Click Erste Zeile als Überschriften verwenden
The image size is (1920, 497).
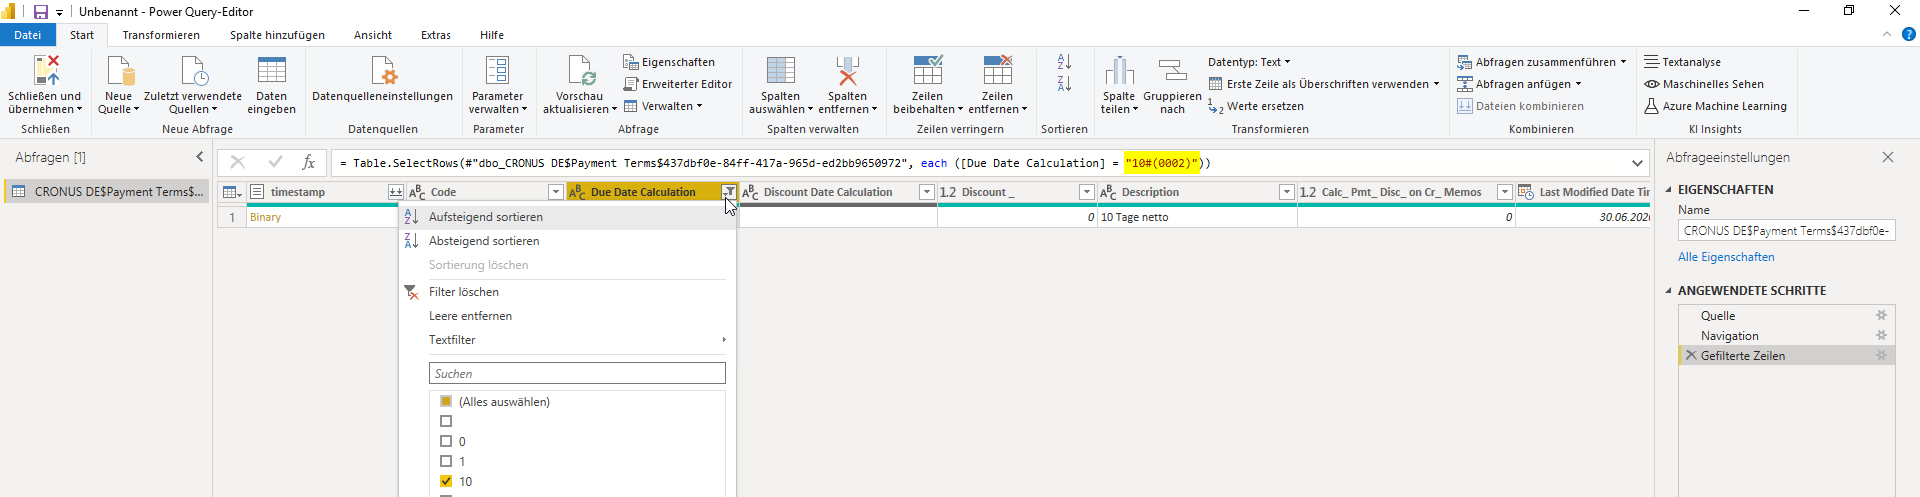1324,84
